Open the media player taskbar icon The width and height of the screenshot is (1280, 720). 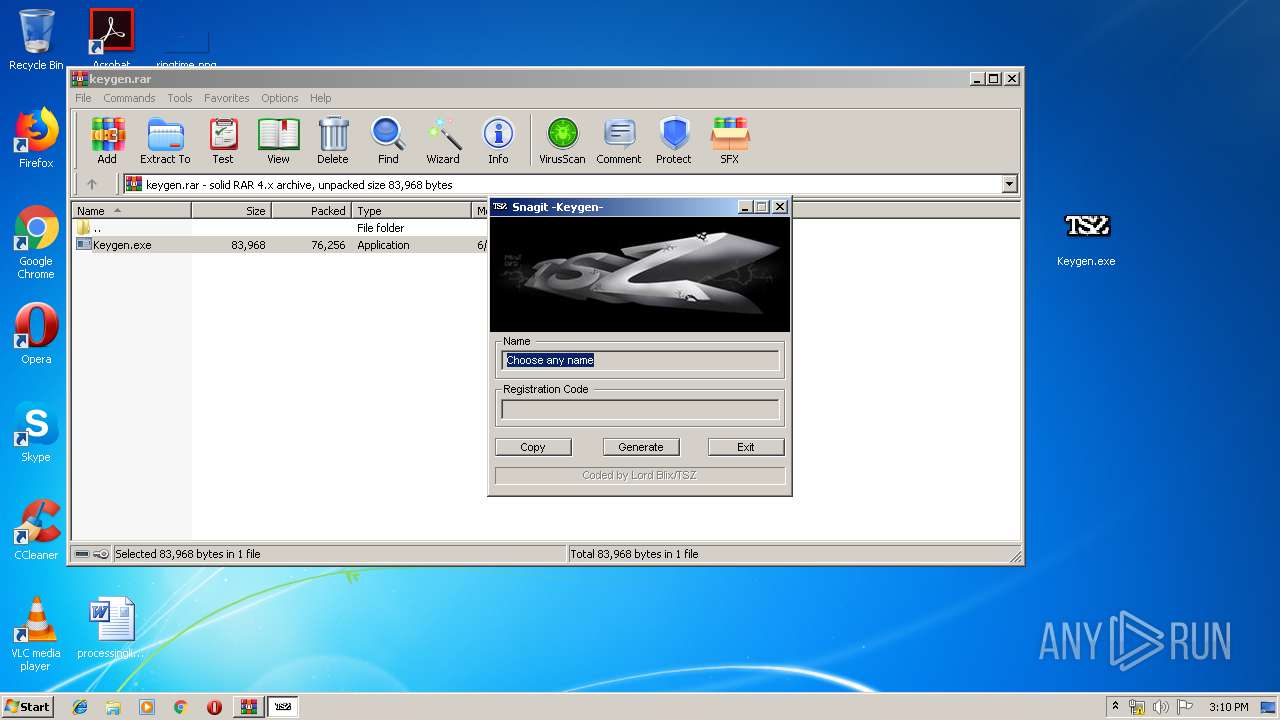tap(147, 707)
